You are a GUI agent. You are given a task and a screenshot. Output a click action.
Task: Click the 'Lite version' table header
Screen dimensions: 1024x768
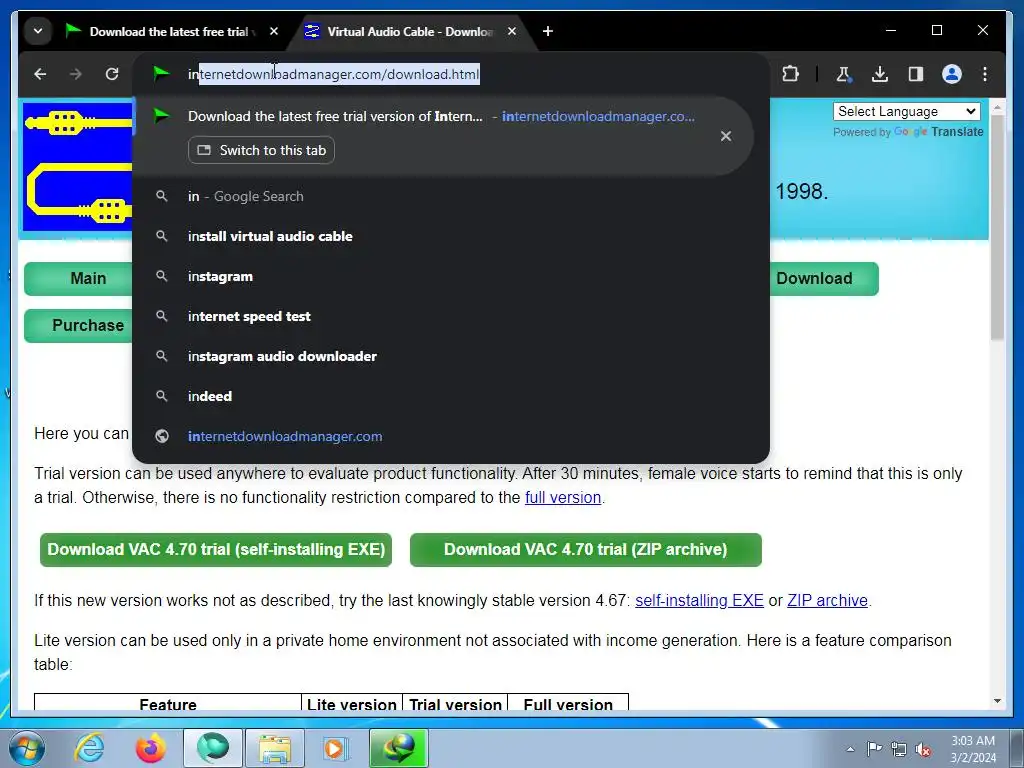point(352,703)
